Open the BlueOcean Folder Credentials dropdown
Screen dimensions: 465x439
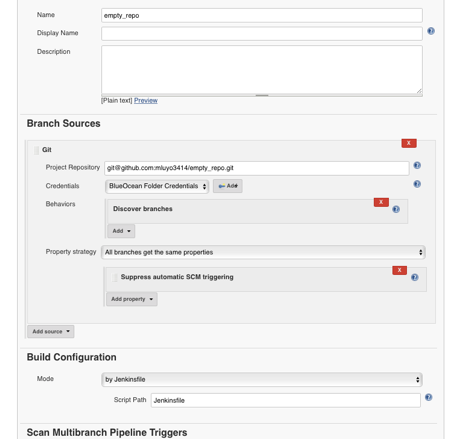click(x=157, y=186)
